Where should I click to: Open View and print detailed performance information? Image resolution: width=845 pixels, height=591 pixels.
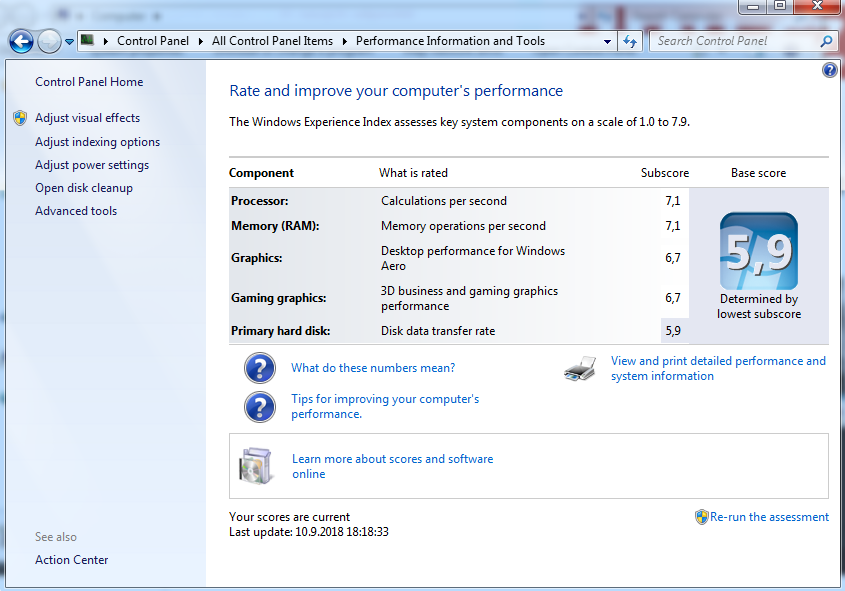718,368
